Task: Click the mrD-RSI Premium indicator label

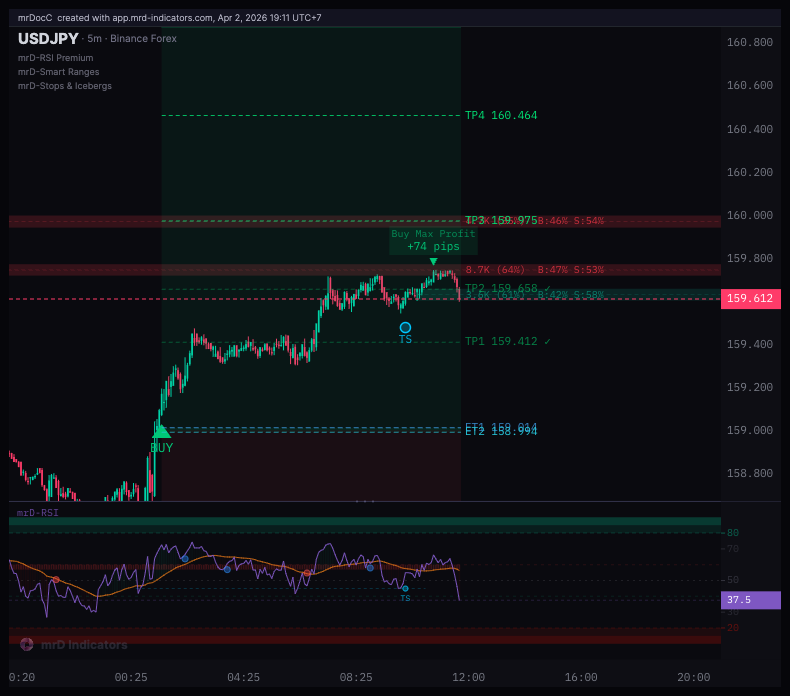Action: (55, 58)
